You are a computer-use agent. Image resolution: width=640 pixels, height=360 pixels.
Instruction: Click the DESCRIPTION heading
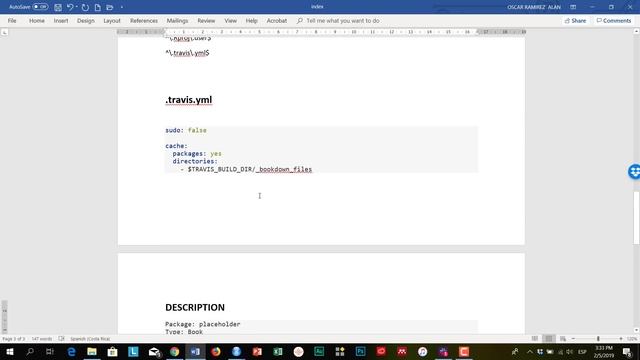[195, 307]
